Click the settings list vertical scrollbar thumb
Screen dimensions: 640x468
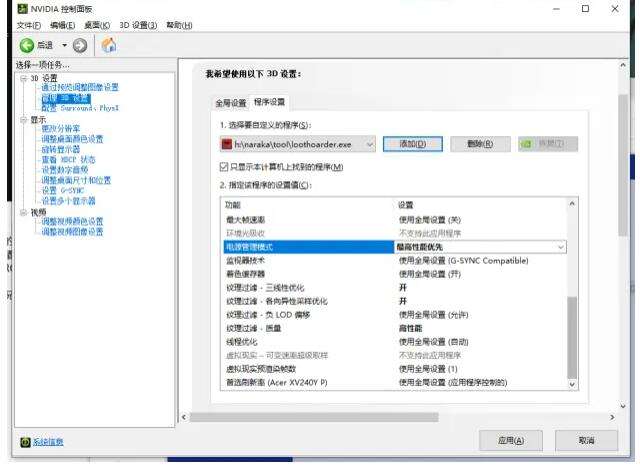point(572,337)
